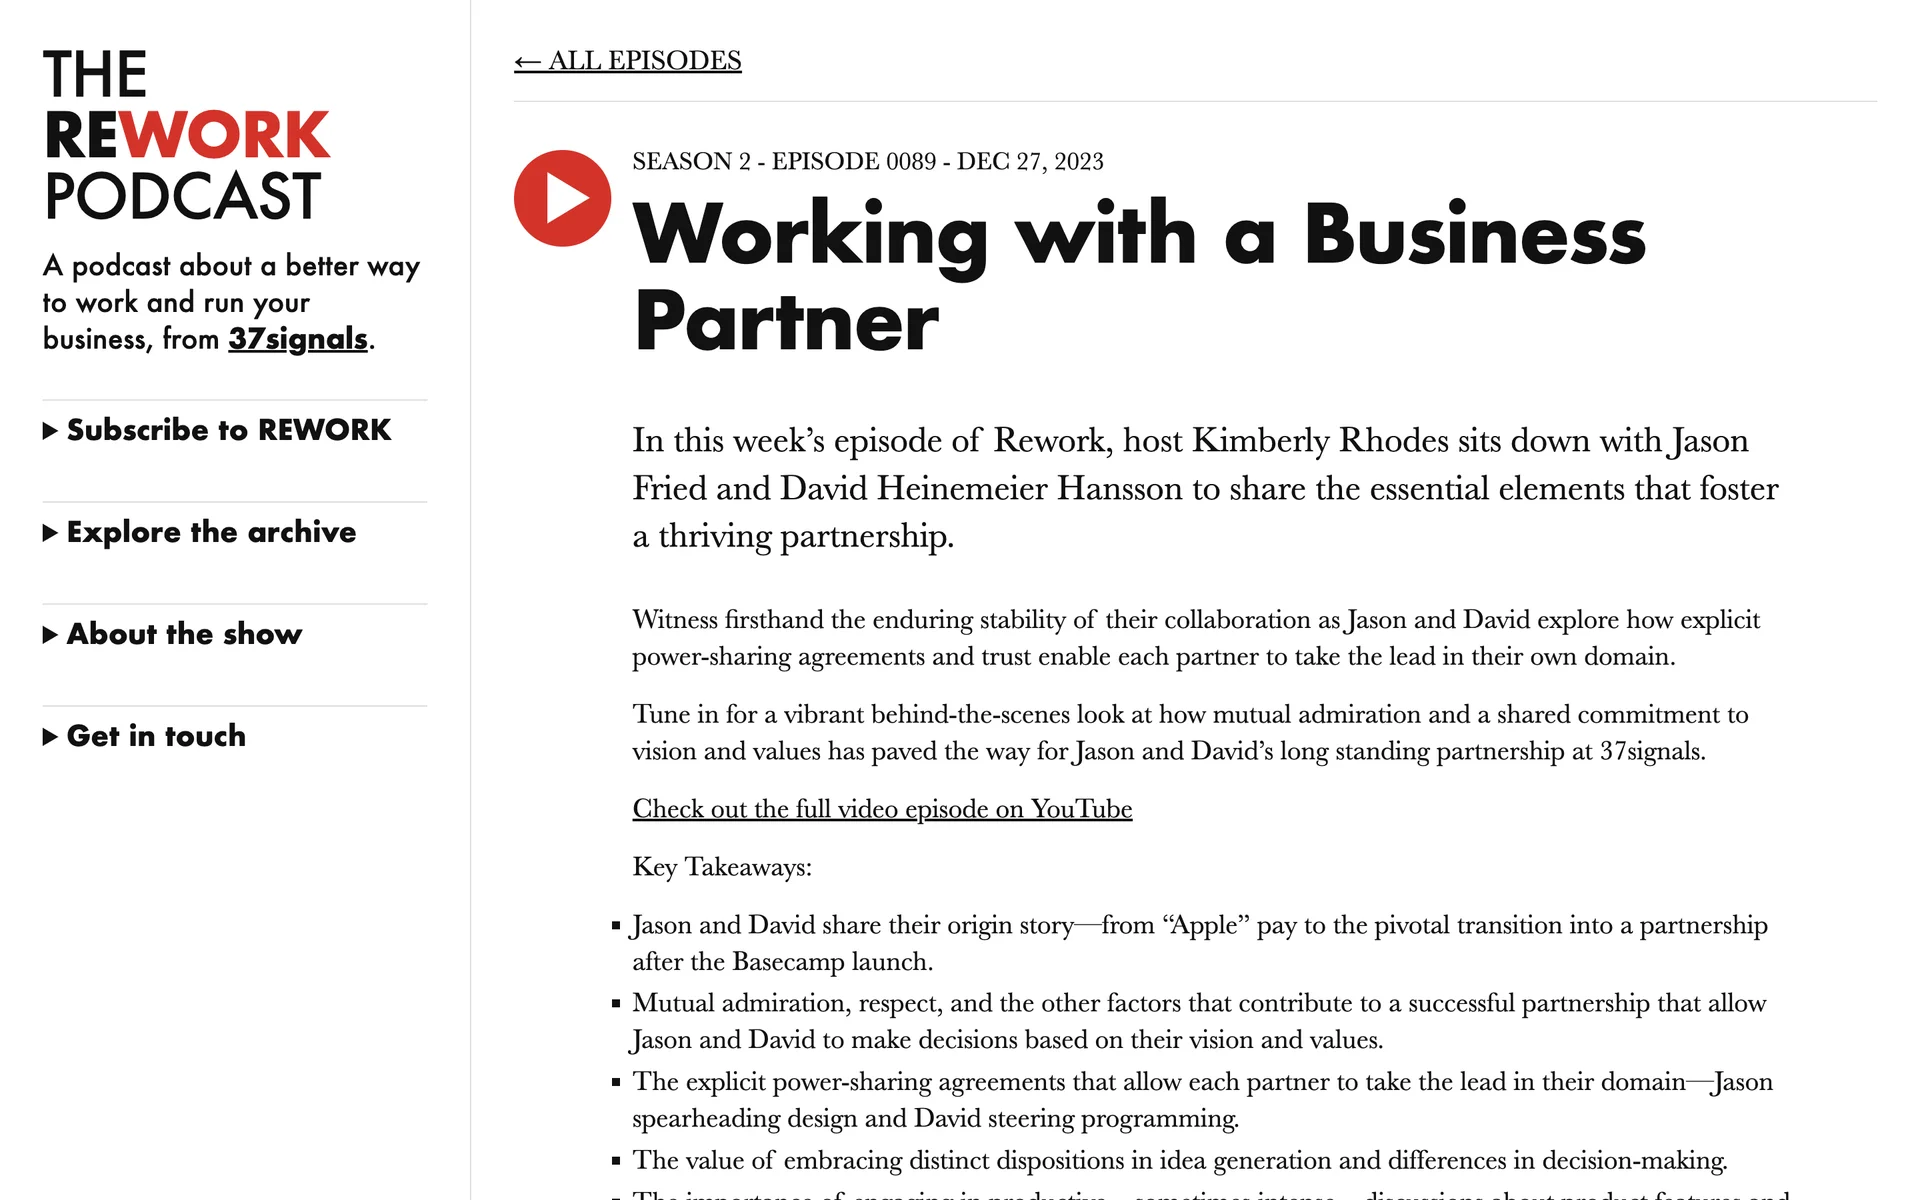Click the Season 2 Episode 0089 date line
Viewport: 1920px width, 1200px height.
click(867, 162)
